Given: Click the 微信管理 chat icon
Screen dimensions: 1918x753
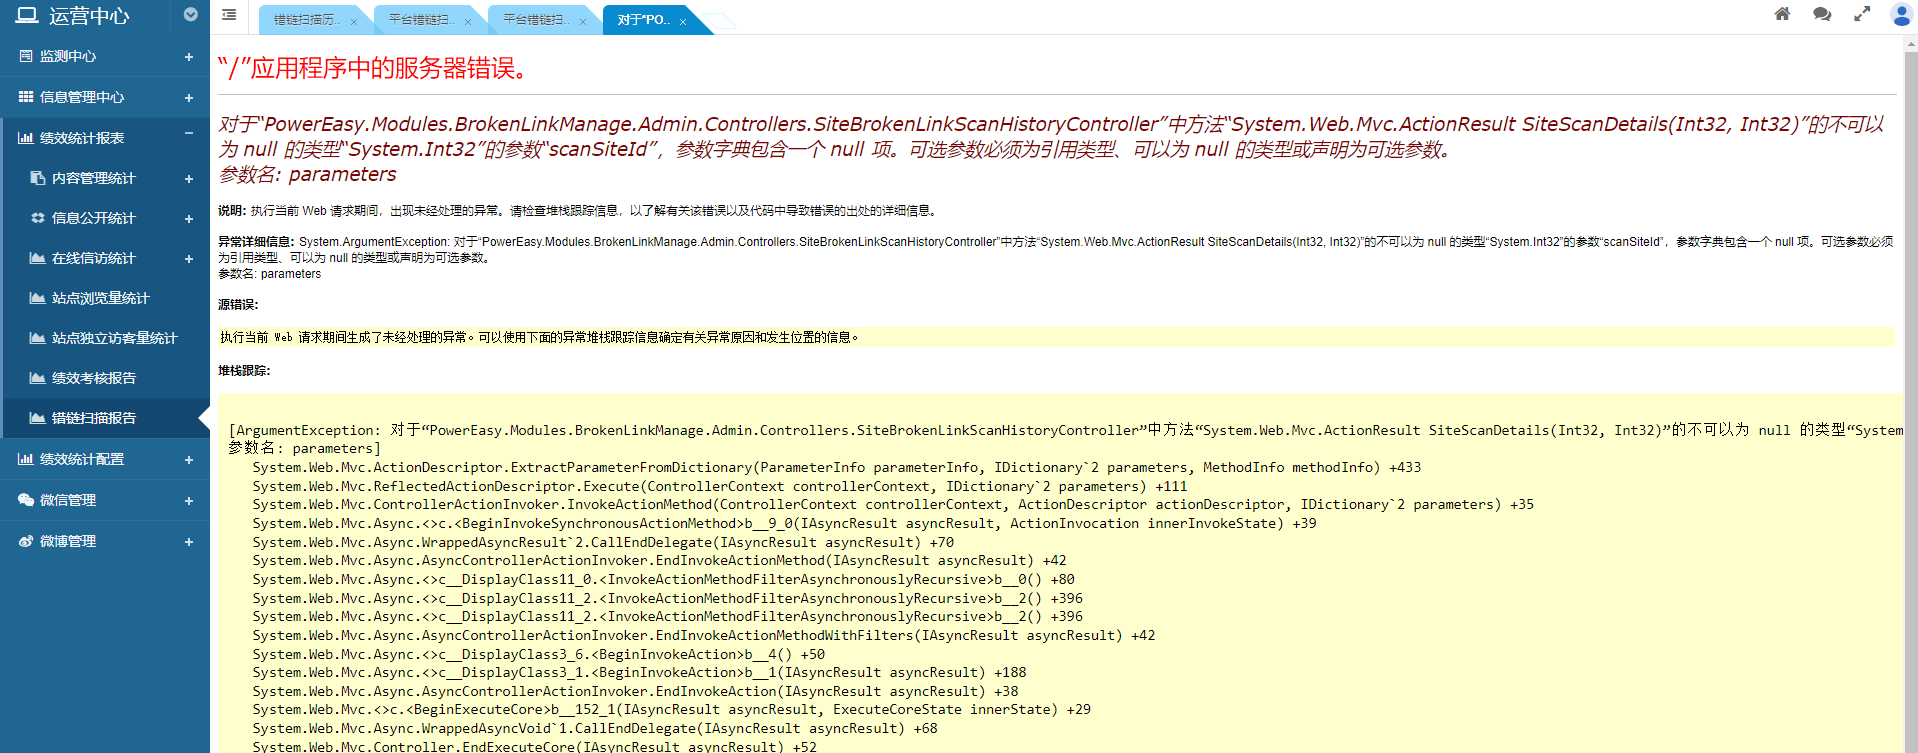Looking at the screenshot, I should 26,500.
